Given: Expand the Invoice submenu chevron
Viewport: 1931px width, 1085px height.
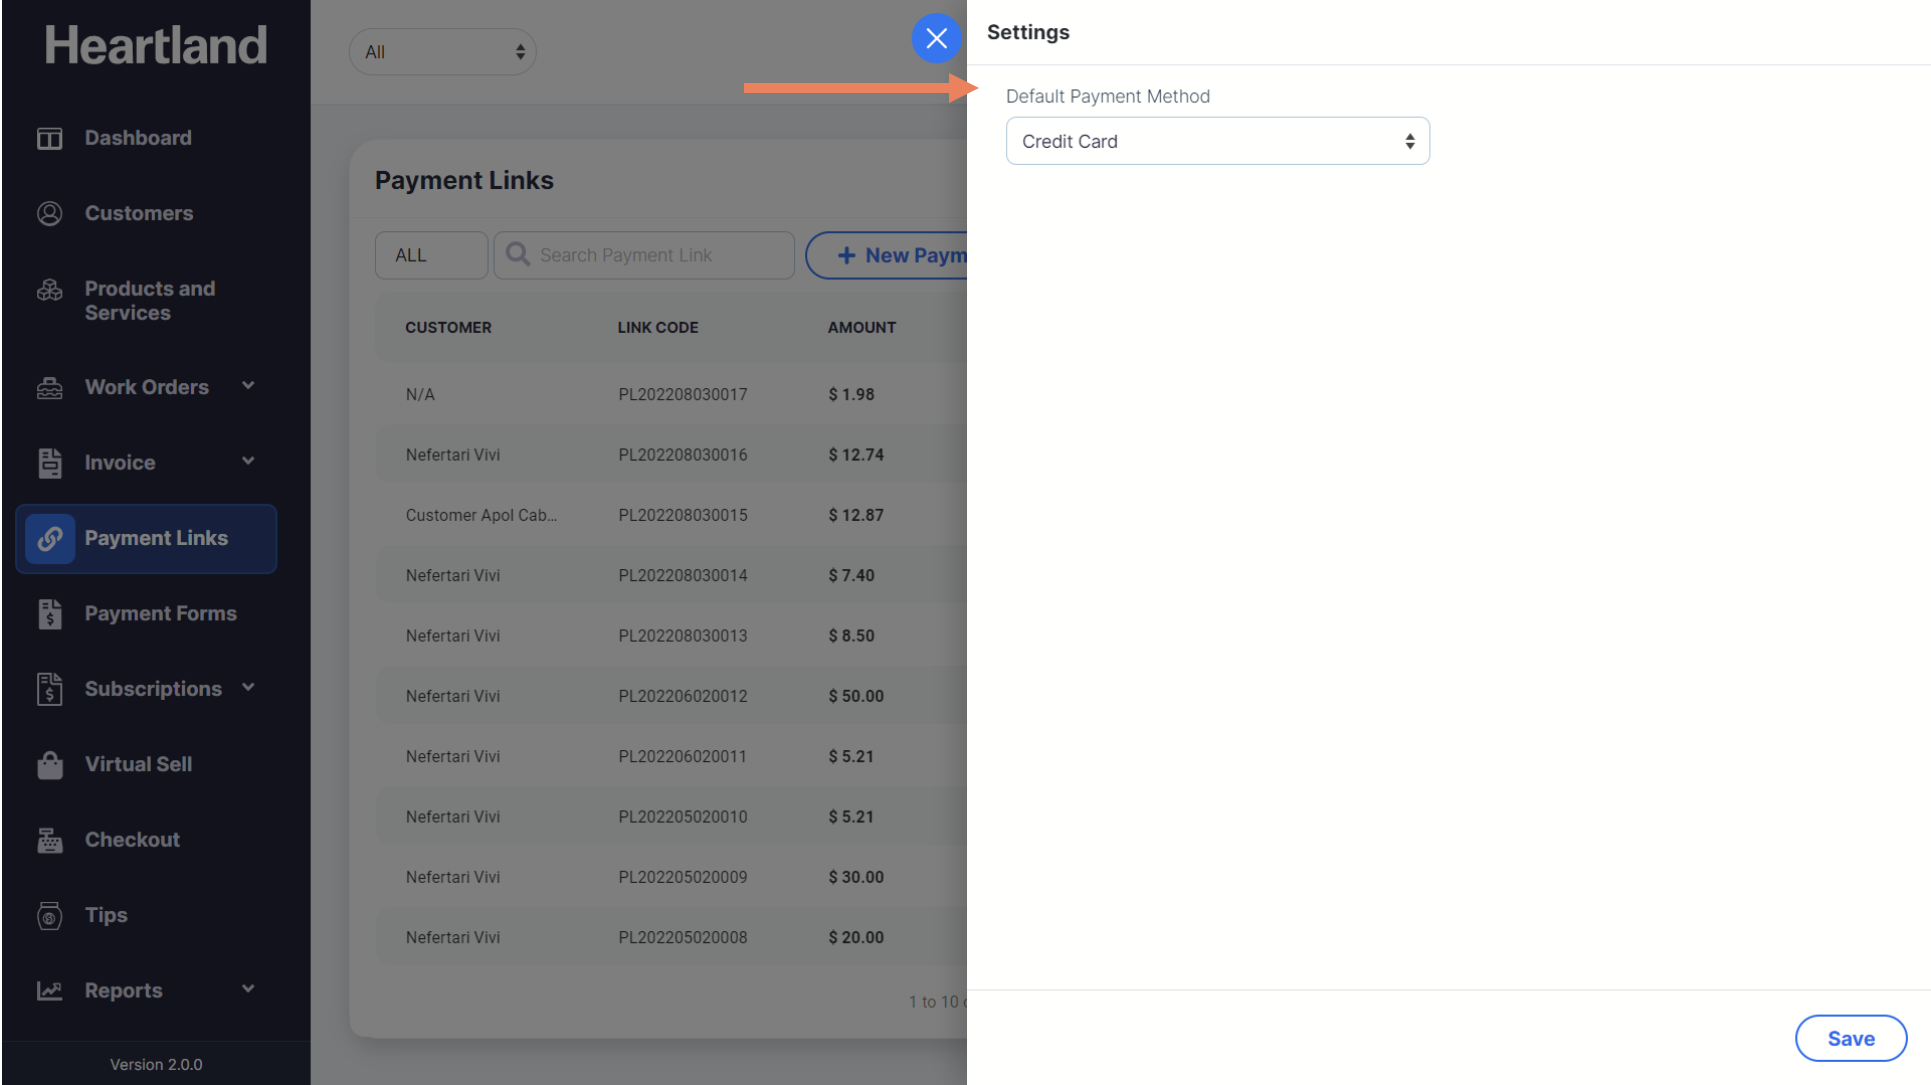Looking at the screenshot, I should click(x=248, y=461).
